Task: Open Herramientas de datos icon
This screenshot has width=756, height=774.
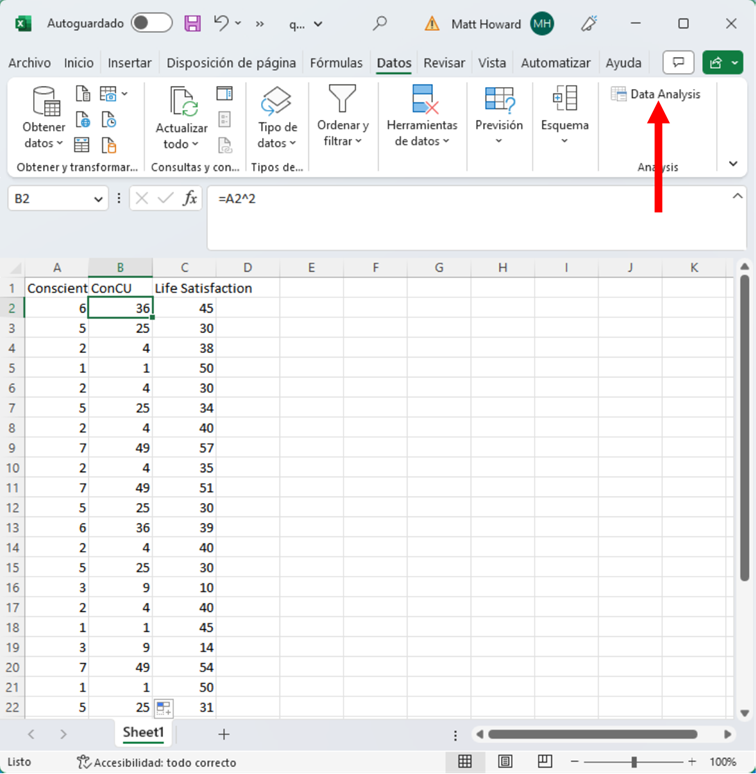Action: [x=424, y=101]
